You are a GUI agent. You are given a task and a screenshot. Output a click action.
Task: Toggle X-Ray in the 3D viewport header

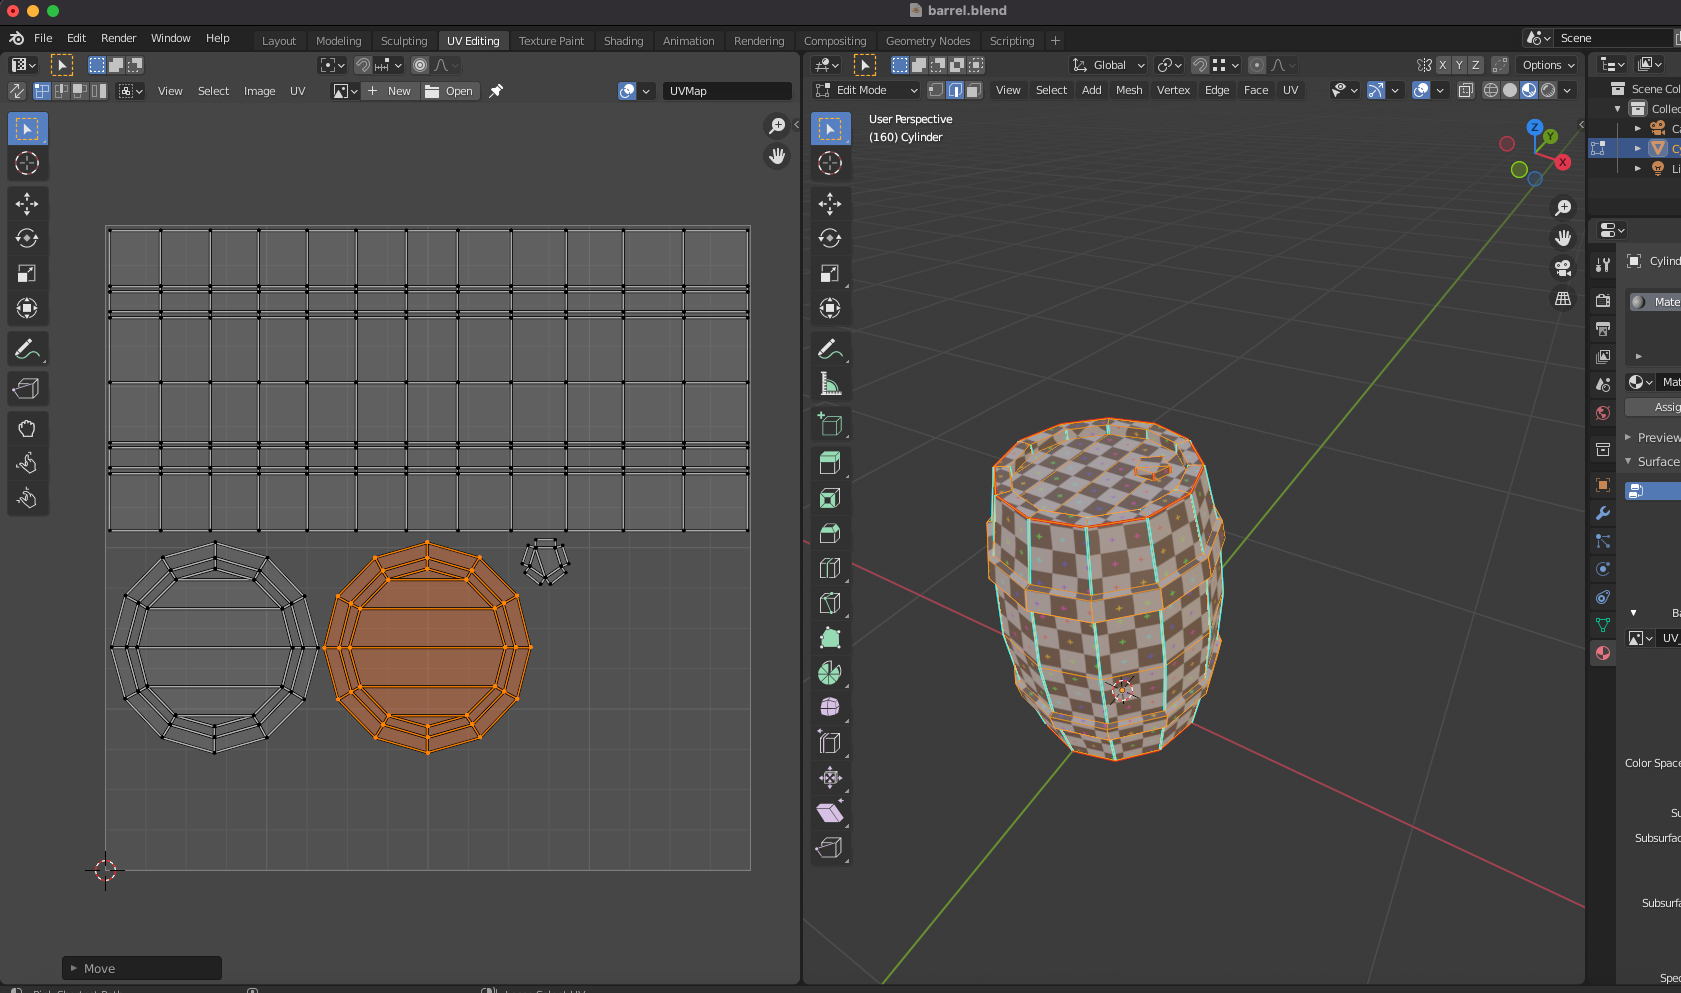[1465, 90]
